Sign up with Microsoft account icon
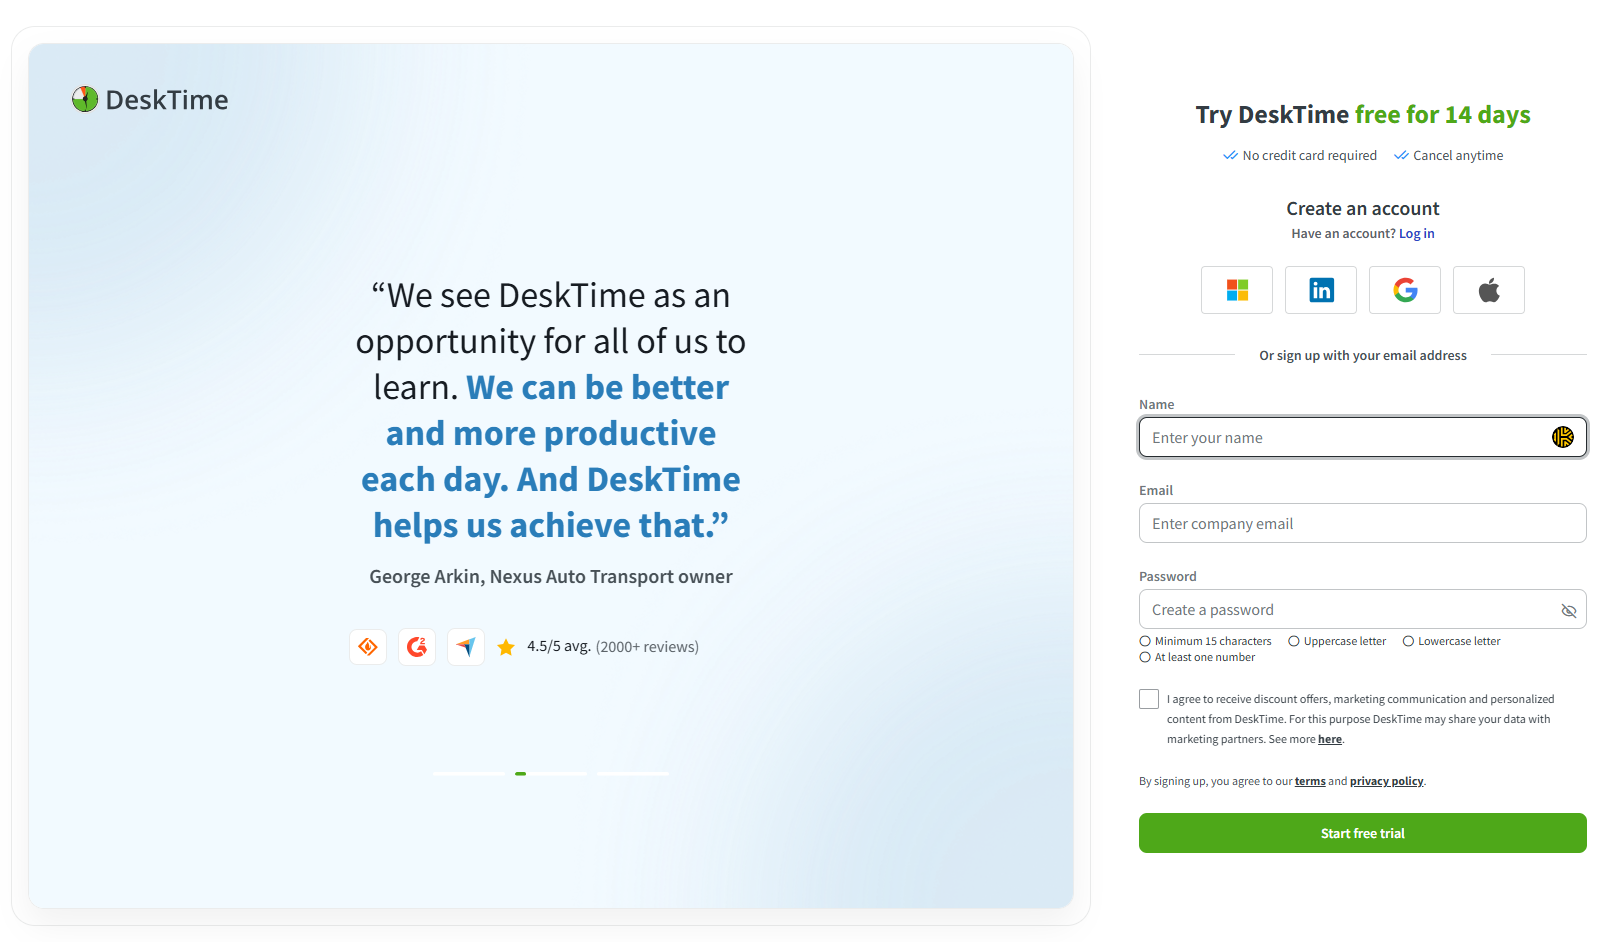Viewport: 1613px width, 942px height. click(1237, 290)
